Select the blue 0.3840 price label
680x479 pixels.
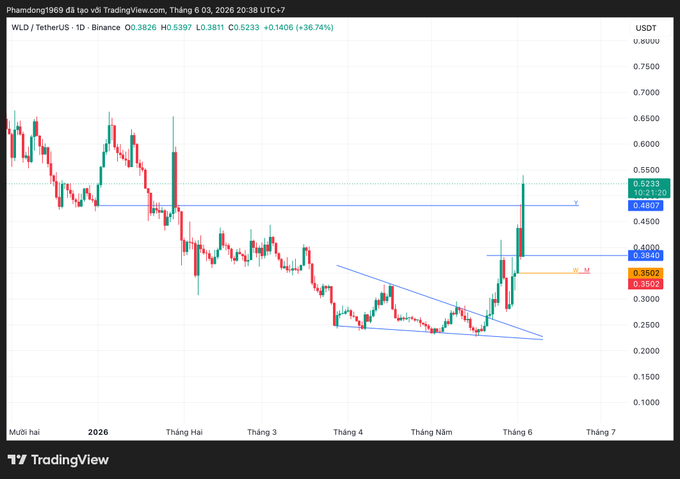point(646,255)
